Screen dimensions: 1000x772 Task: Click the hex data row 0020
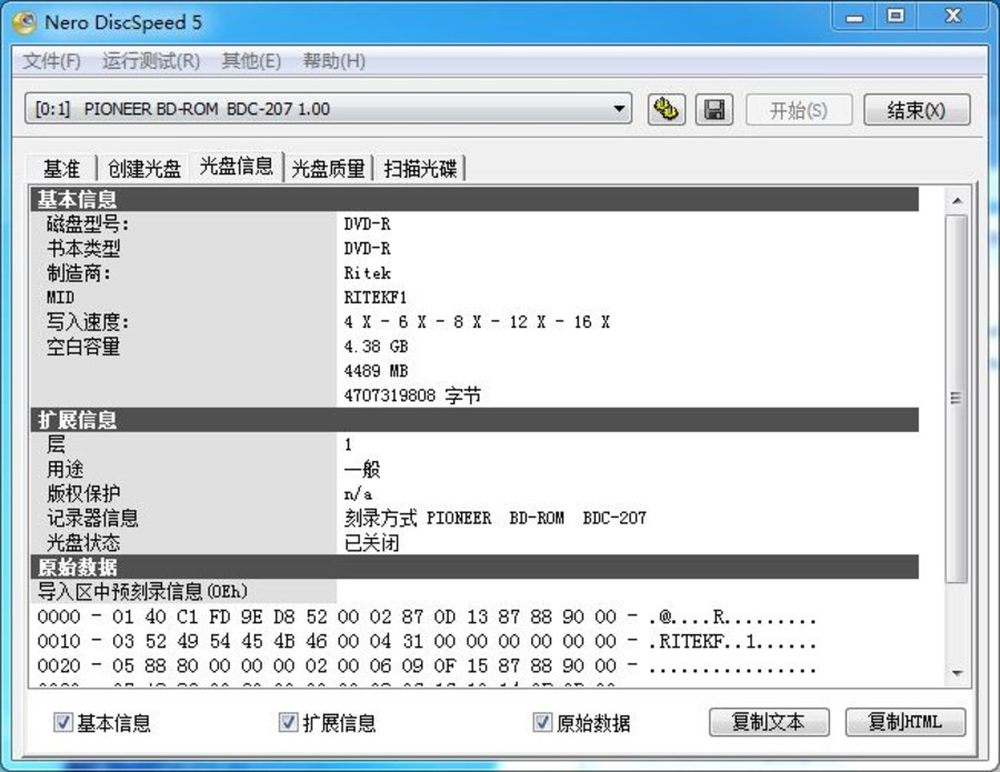click(427, 666)
